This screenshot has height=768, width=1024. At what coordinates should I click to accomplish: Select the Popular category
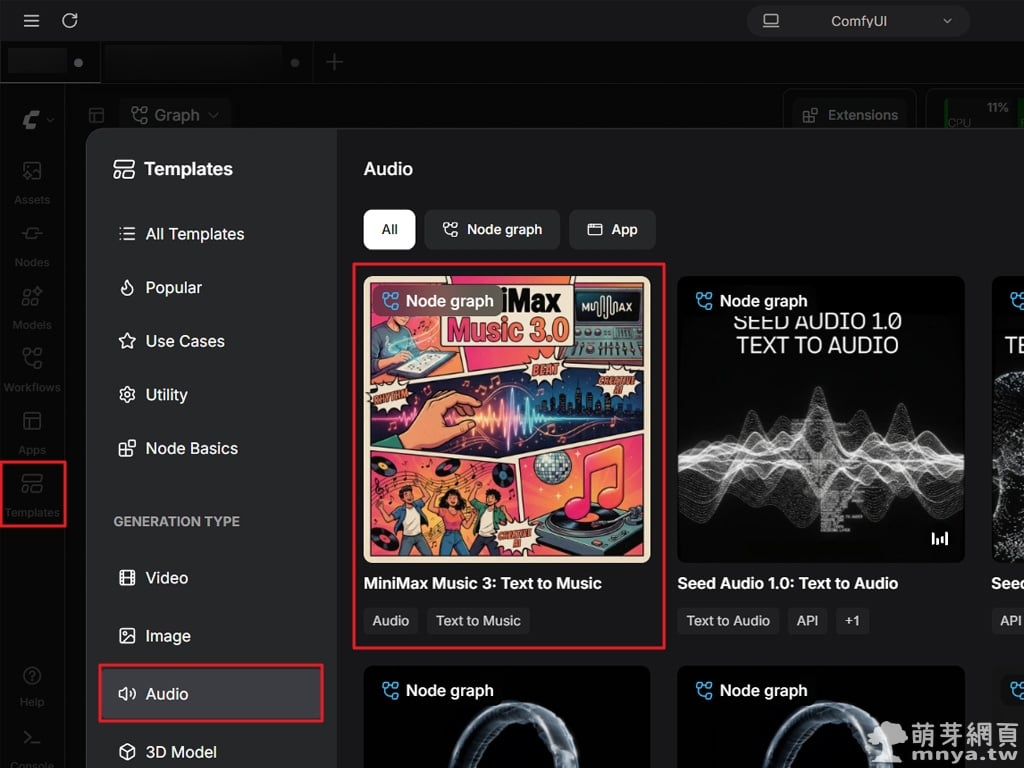click(210, 287)
